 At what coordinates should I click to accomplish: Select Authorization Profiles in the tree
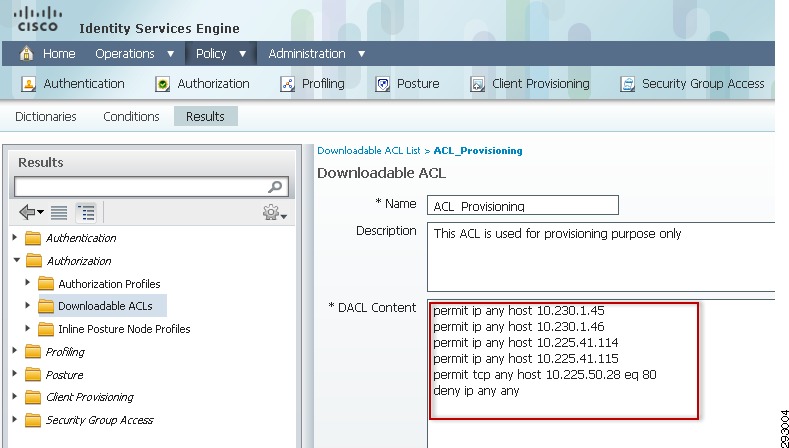point(109,284)
